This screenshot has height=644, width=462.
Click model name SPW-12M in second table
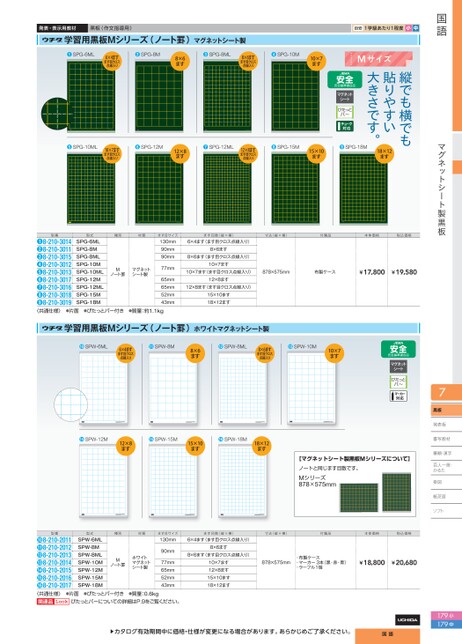coord(90,570)
